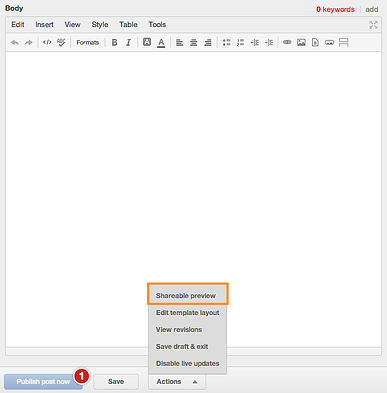Viewport: 387px width, 393px height.
Task: Toggle italic formatting
Action: click(128, 42)
